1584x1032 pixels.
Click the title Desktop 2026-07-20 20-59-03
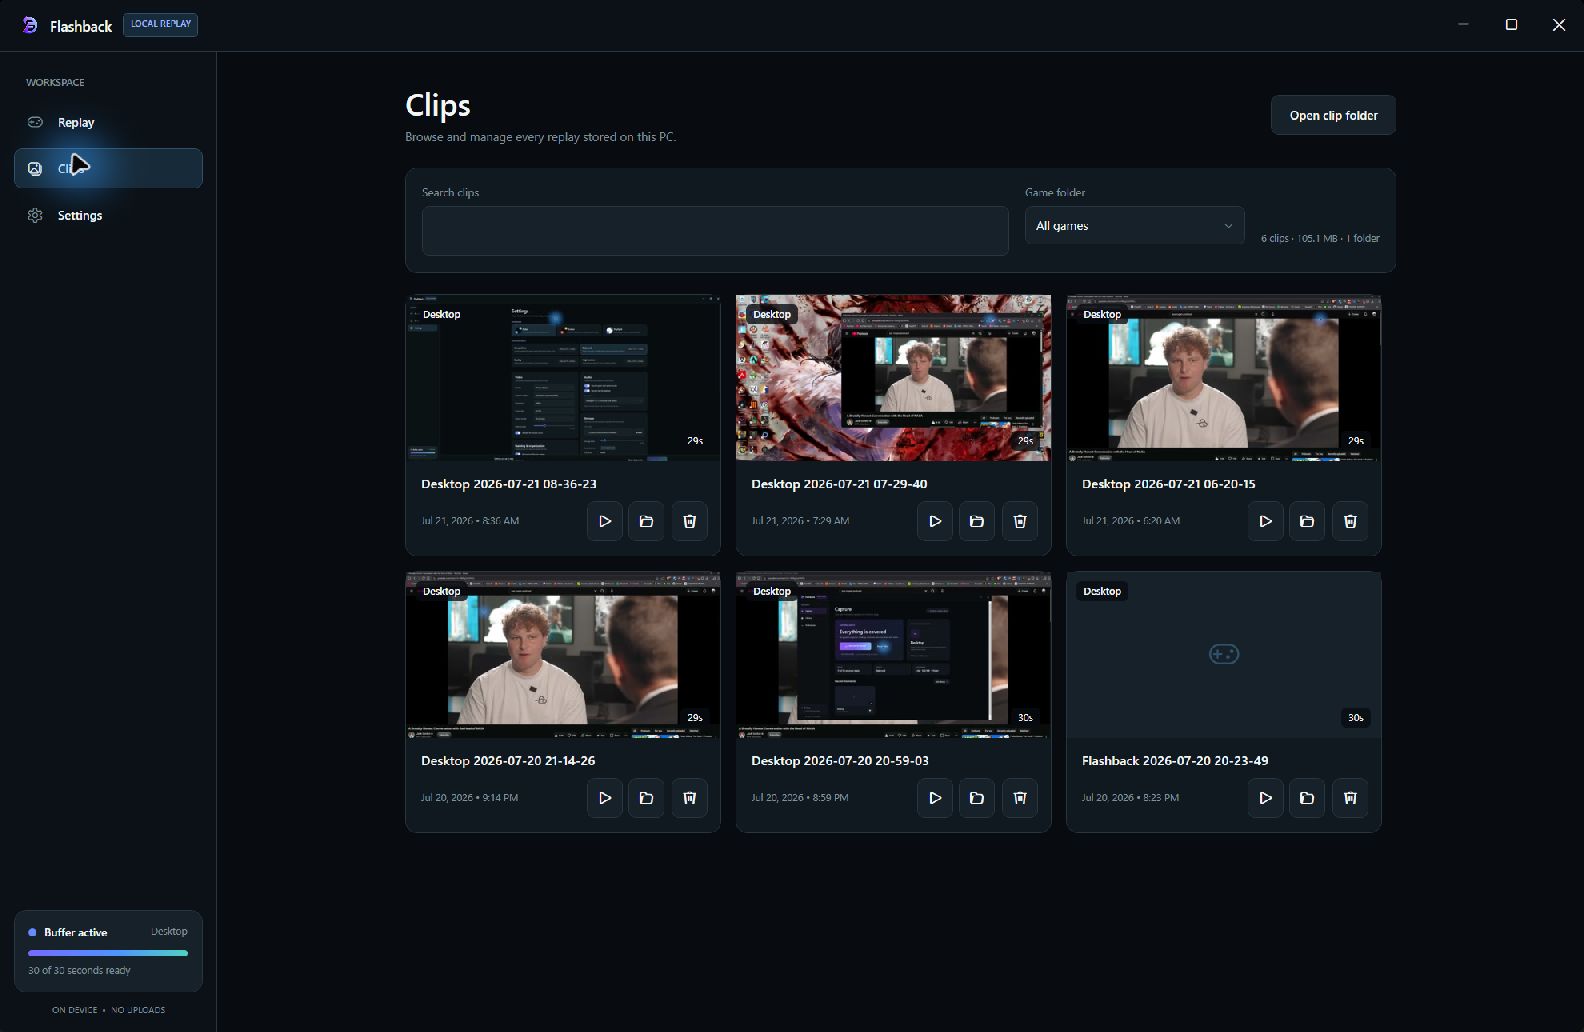[x=840, y=761]
